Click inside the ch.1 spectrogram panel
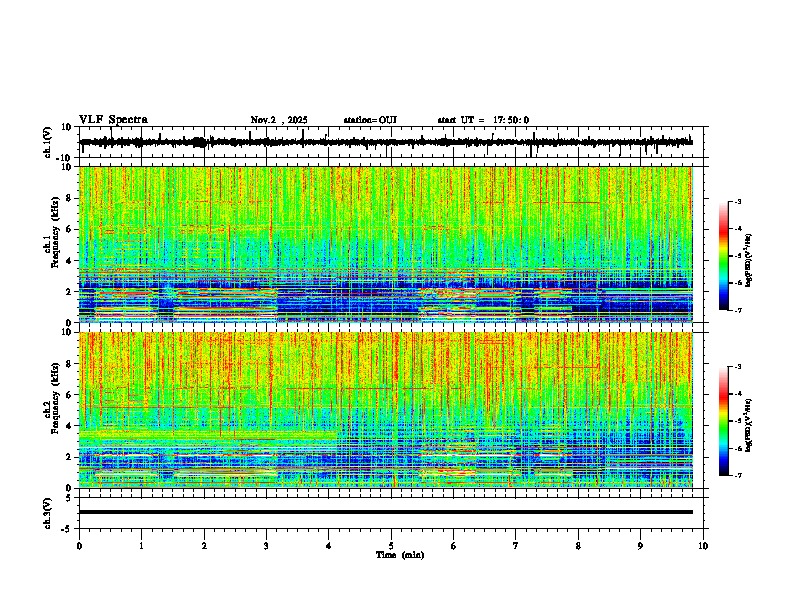 386,244
